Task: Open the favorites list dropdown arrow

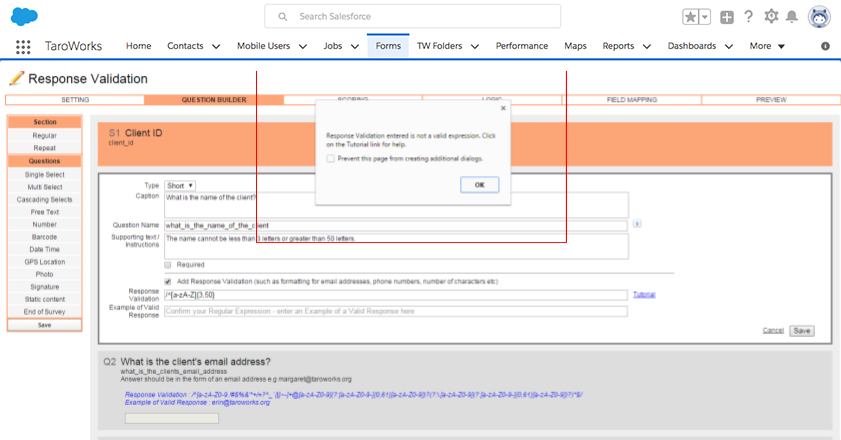Action: 705,17
